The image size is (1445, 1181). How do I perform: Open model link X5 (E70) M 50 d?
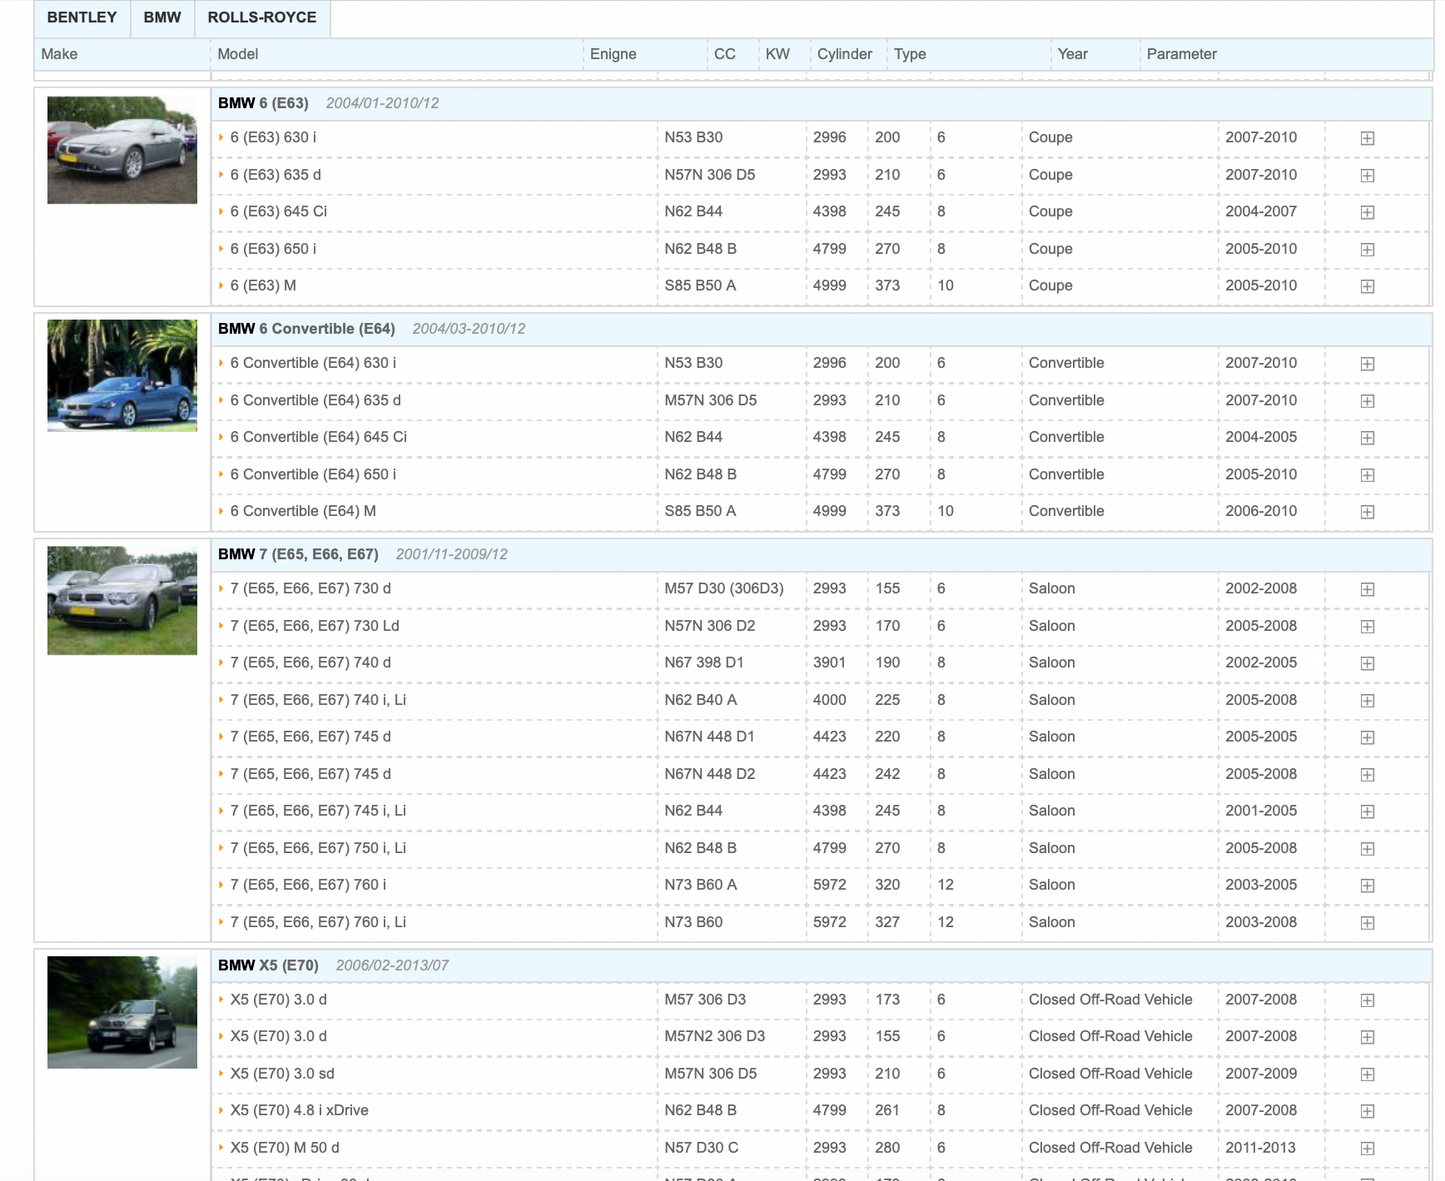[285, 1147]
